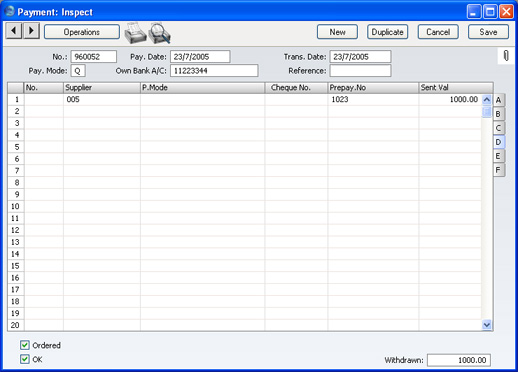Click the Trans. Date field
Viewport: 518px width, 372px height.
point(360,57)
